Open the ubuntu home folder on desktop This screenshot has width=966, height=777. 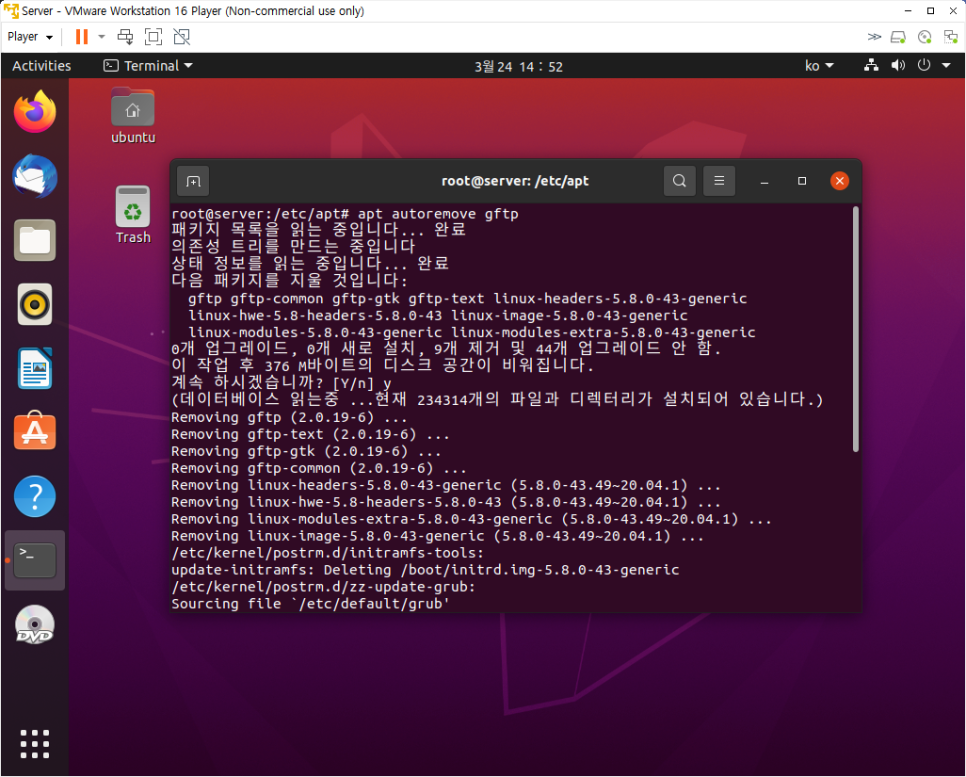[132, 116]
